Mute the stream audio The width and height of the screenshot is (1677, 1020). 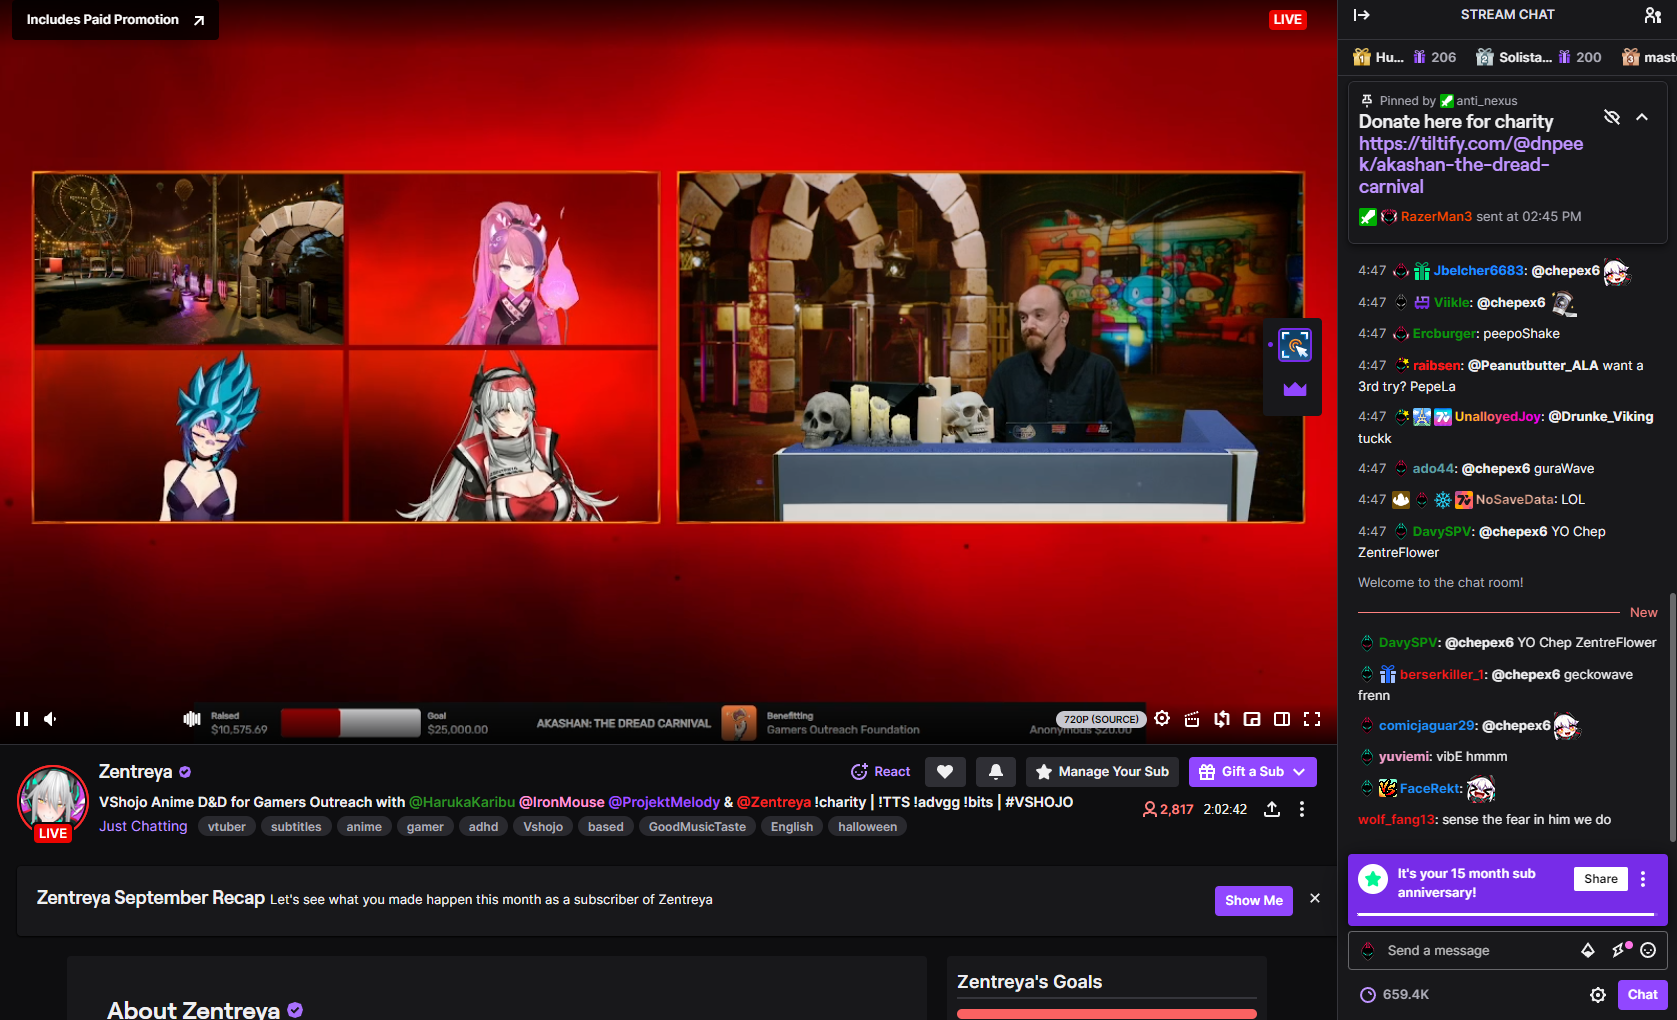tap(51, 718)
